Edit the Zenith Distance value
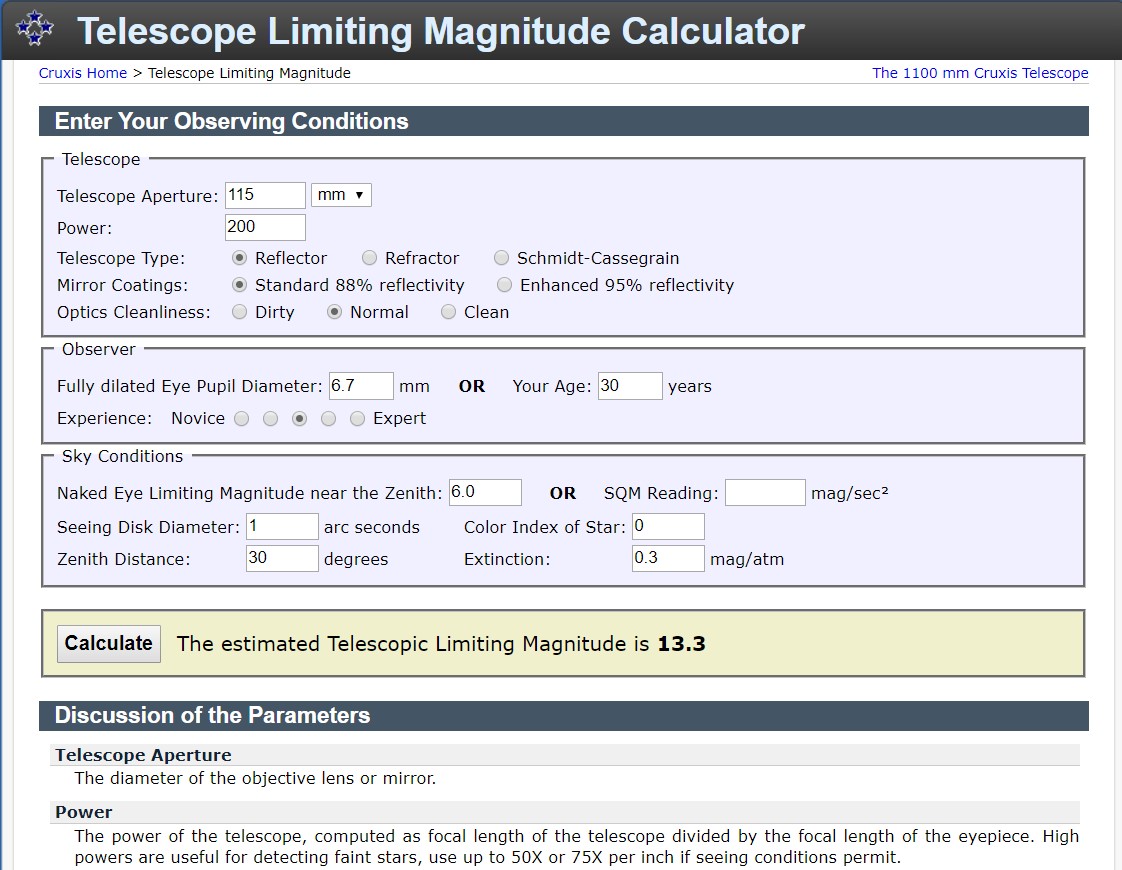Viewport: 1122px width, 870px height. [281, 558]
